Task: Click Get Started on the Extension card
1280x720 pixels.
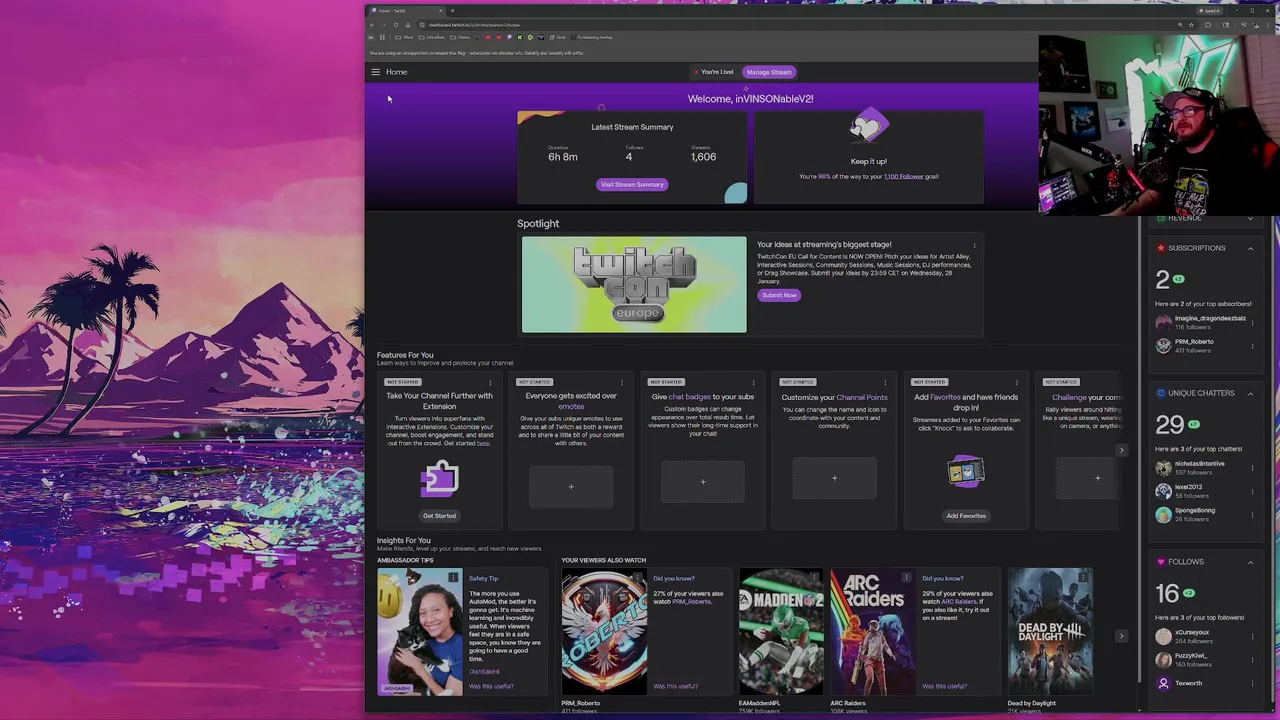Action: 439,516
